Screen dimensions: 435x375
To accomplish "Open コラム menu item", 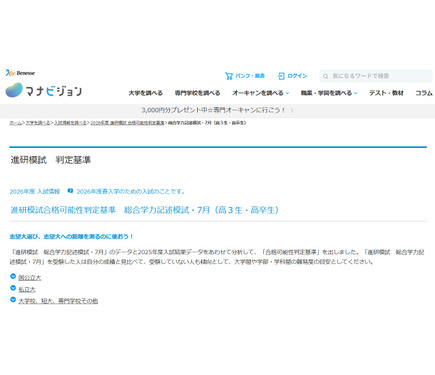I will pyautogui.click(x=424, y=93).
